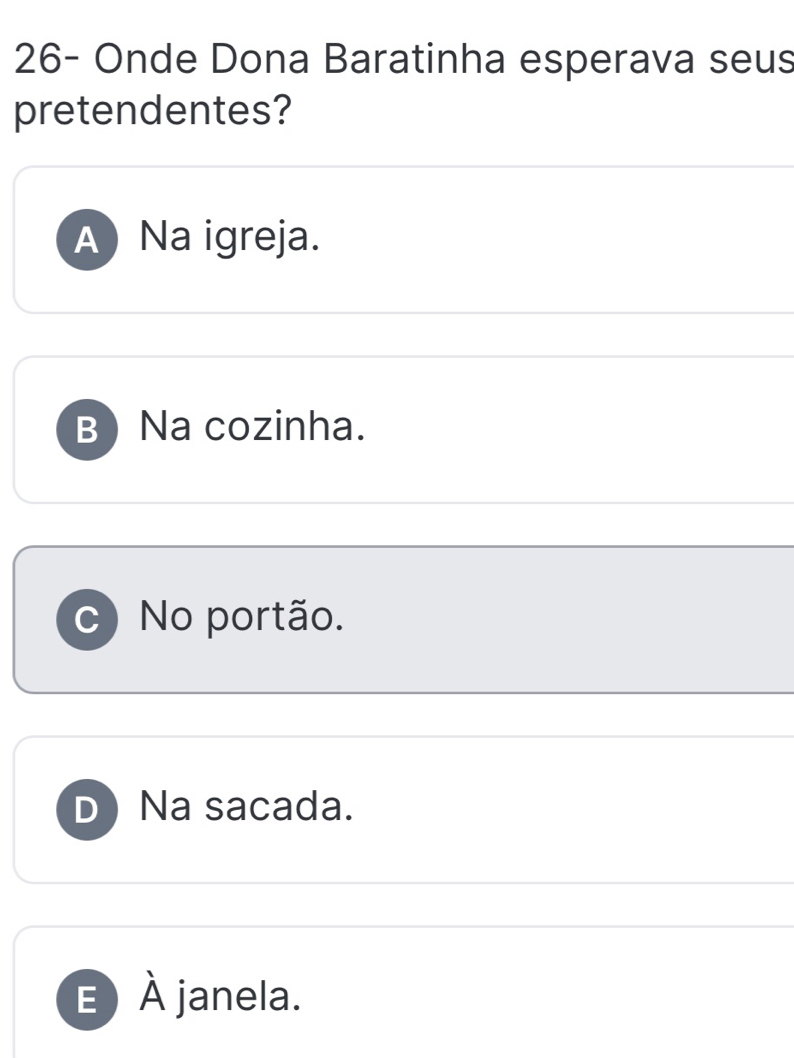Viewport: 794px width, 1058px height.
Task: Select the answer text 'Na sacada.'
Action: pyautogui.click(x=247, y=806)
